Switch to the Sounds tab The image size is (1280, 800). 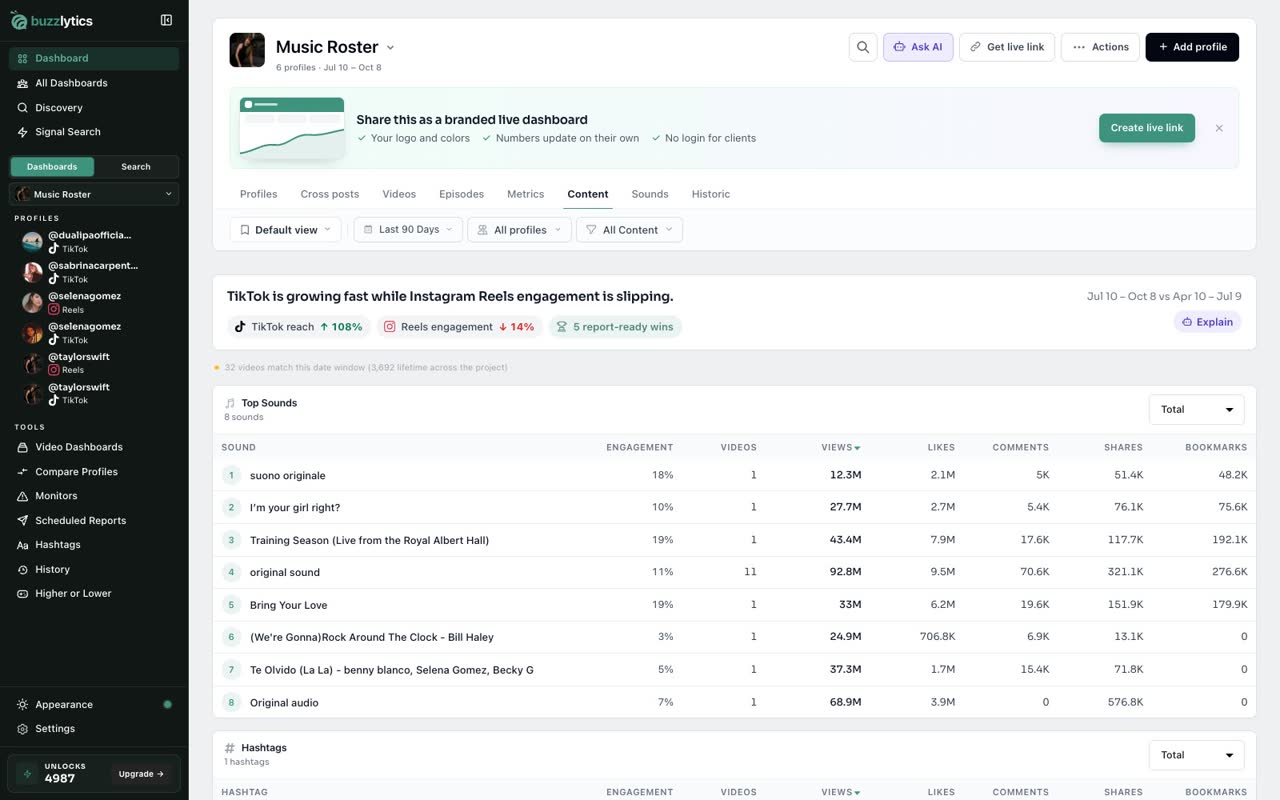[650, 194]
